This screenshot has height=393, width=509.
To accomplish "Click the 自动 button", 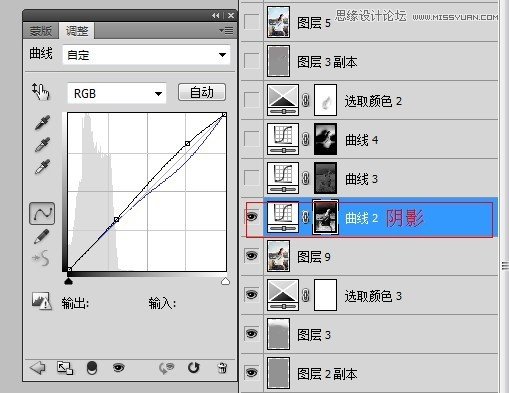I will point(202,92).
